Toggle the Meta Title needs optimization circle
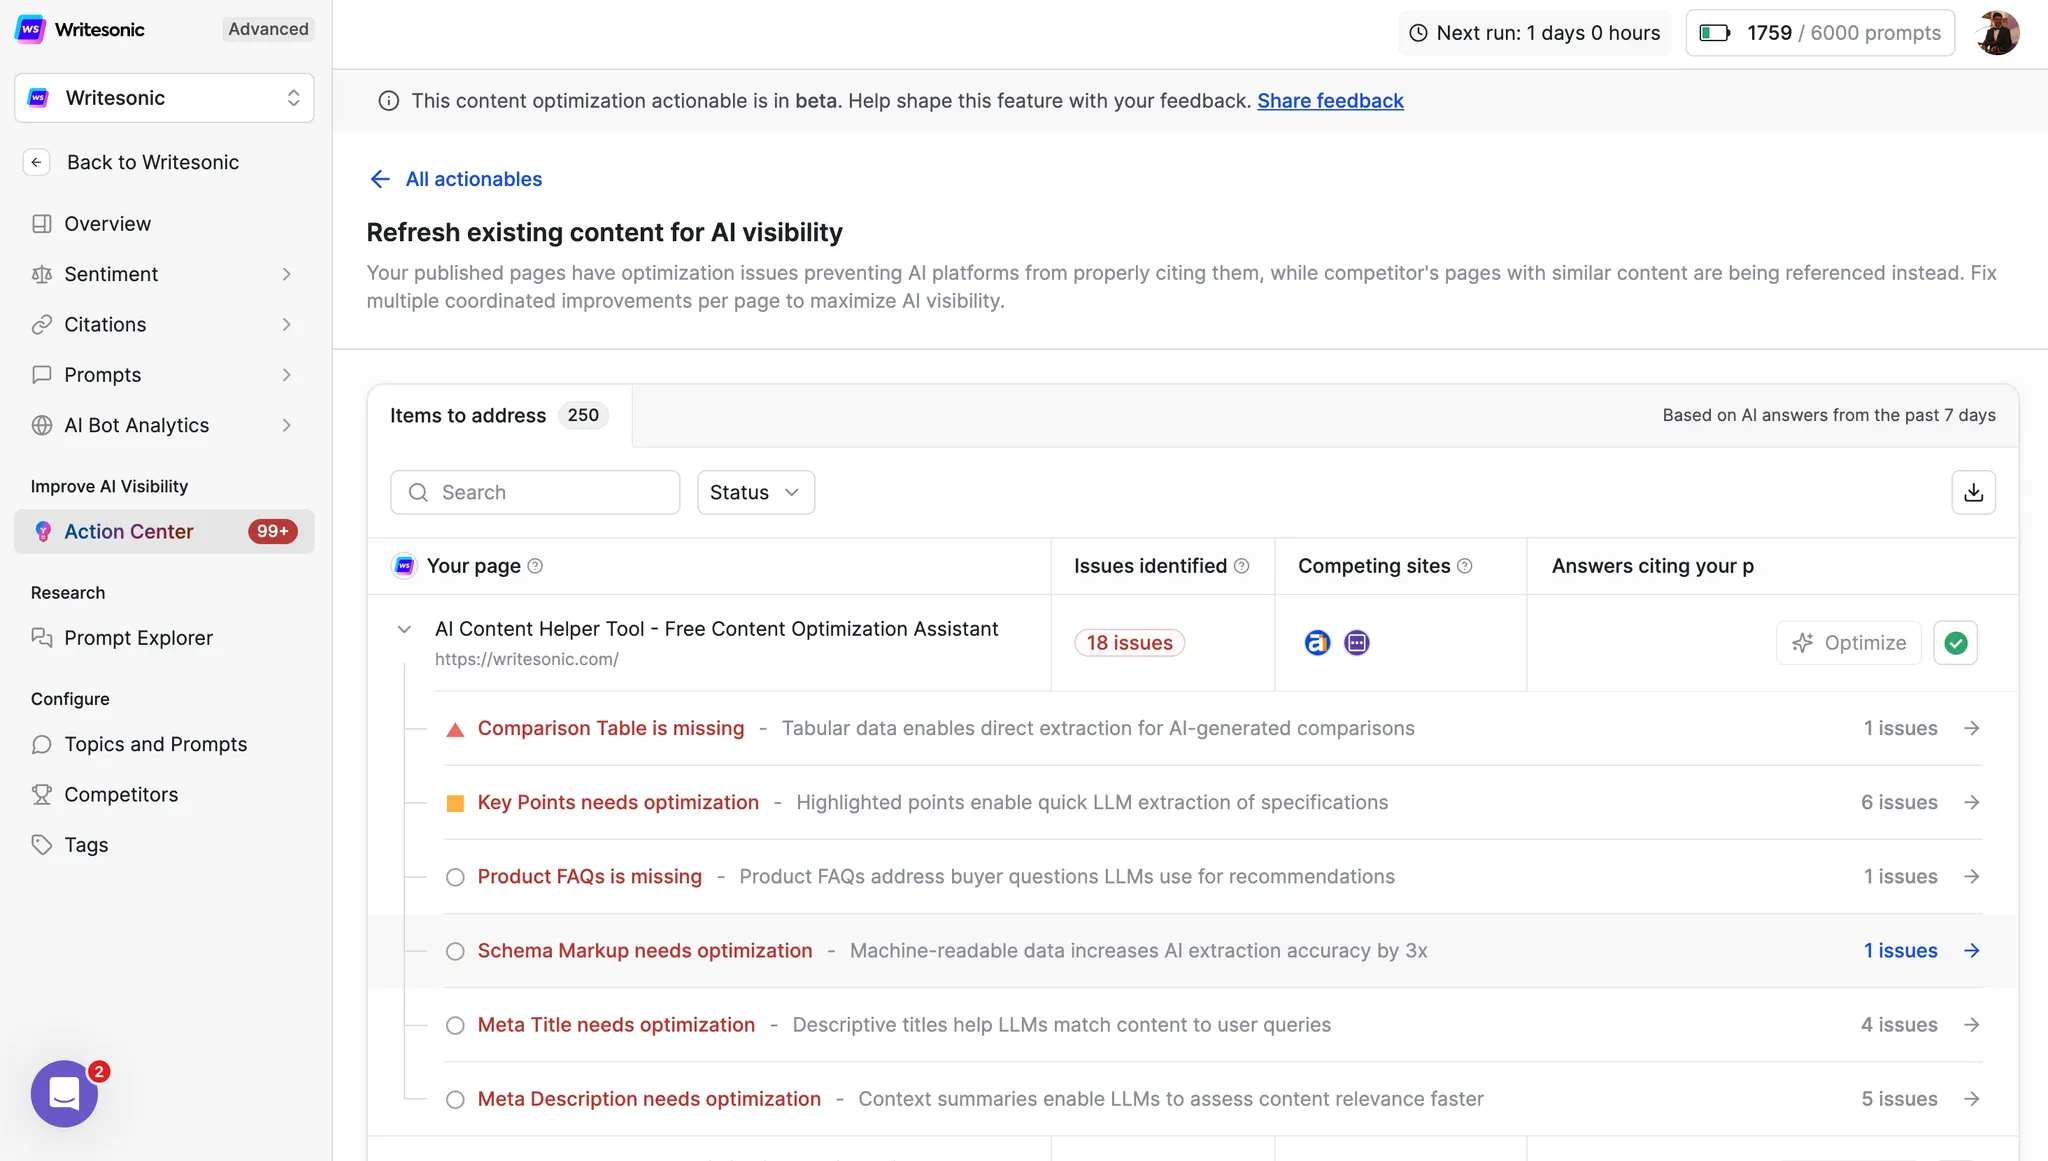This screenshot has width=2048, height=1161. [455, 1025]
